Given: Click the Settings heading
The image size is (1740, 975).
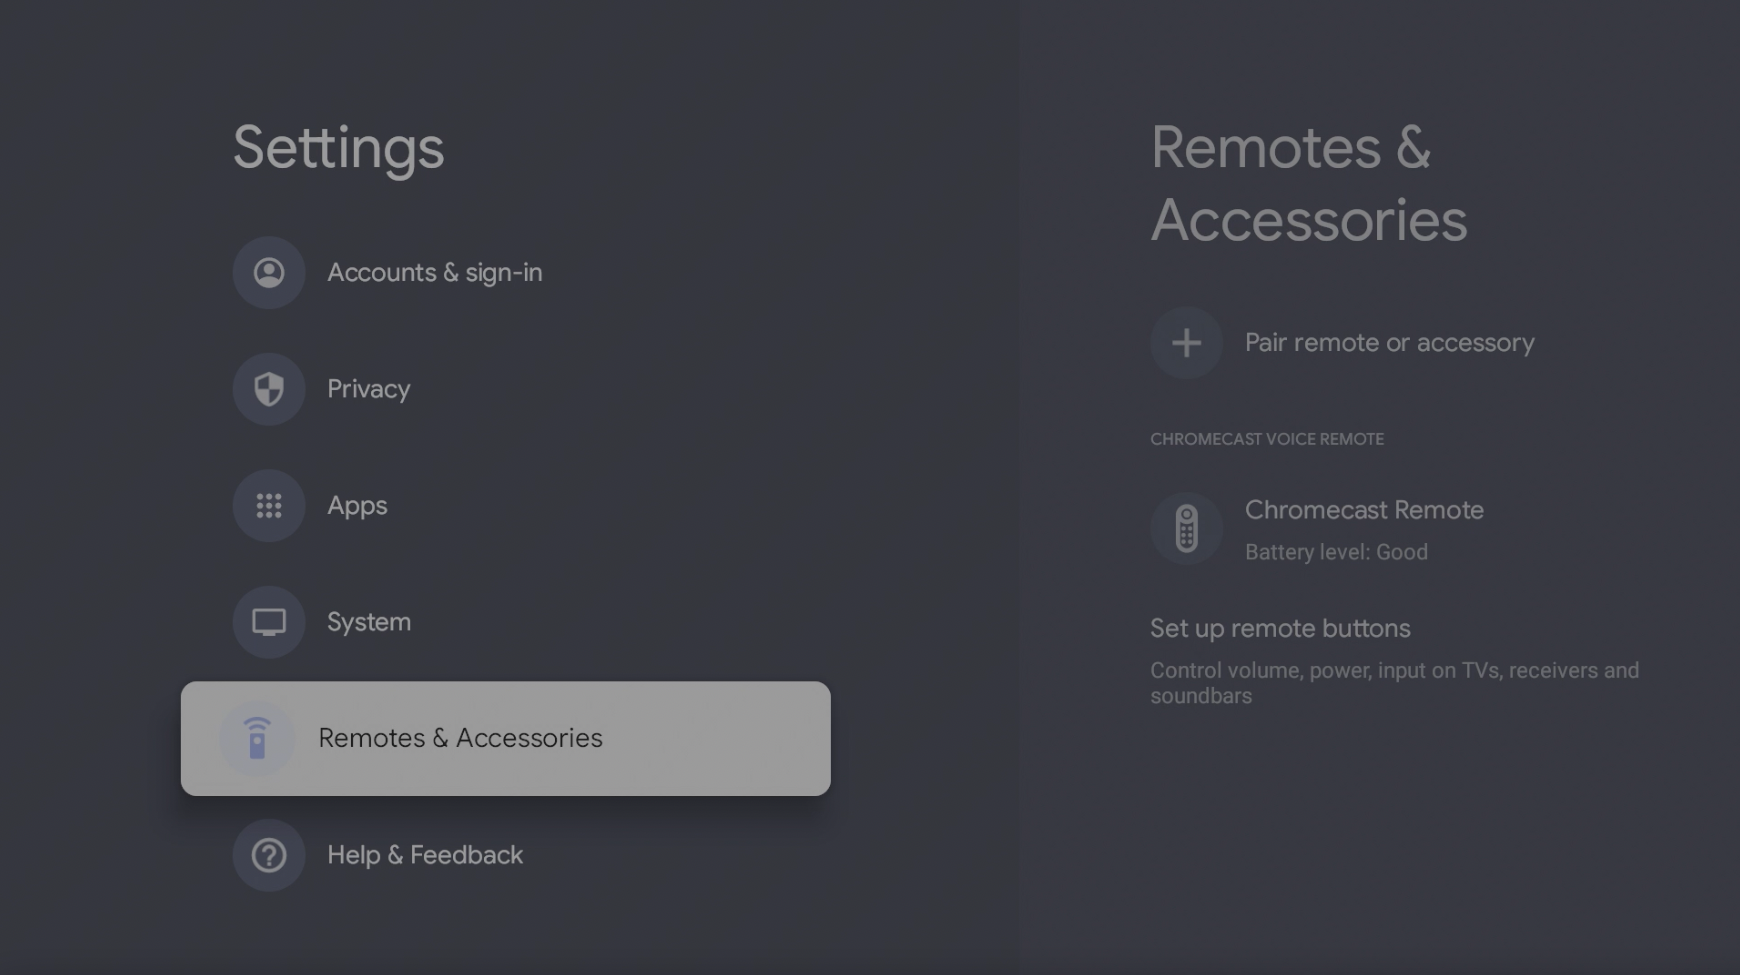Looking at the screenshot, I should 338,148.
